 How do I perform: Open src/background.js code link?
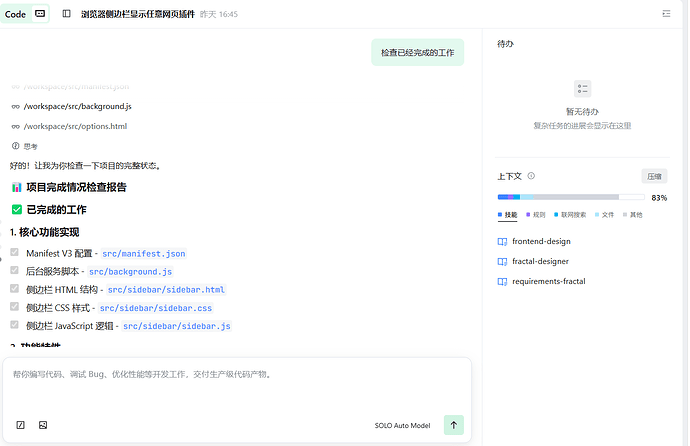click(x=130, y=272)
